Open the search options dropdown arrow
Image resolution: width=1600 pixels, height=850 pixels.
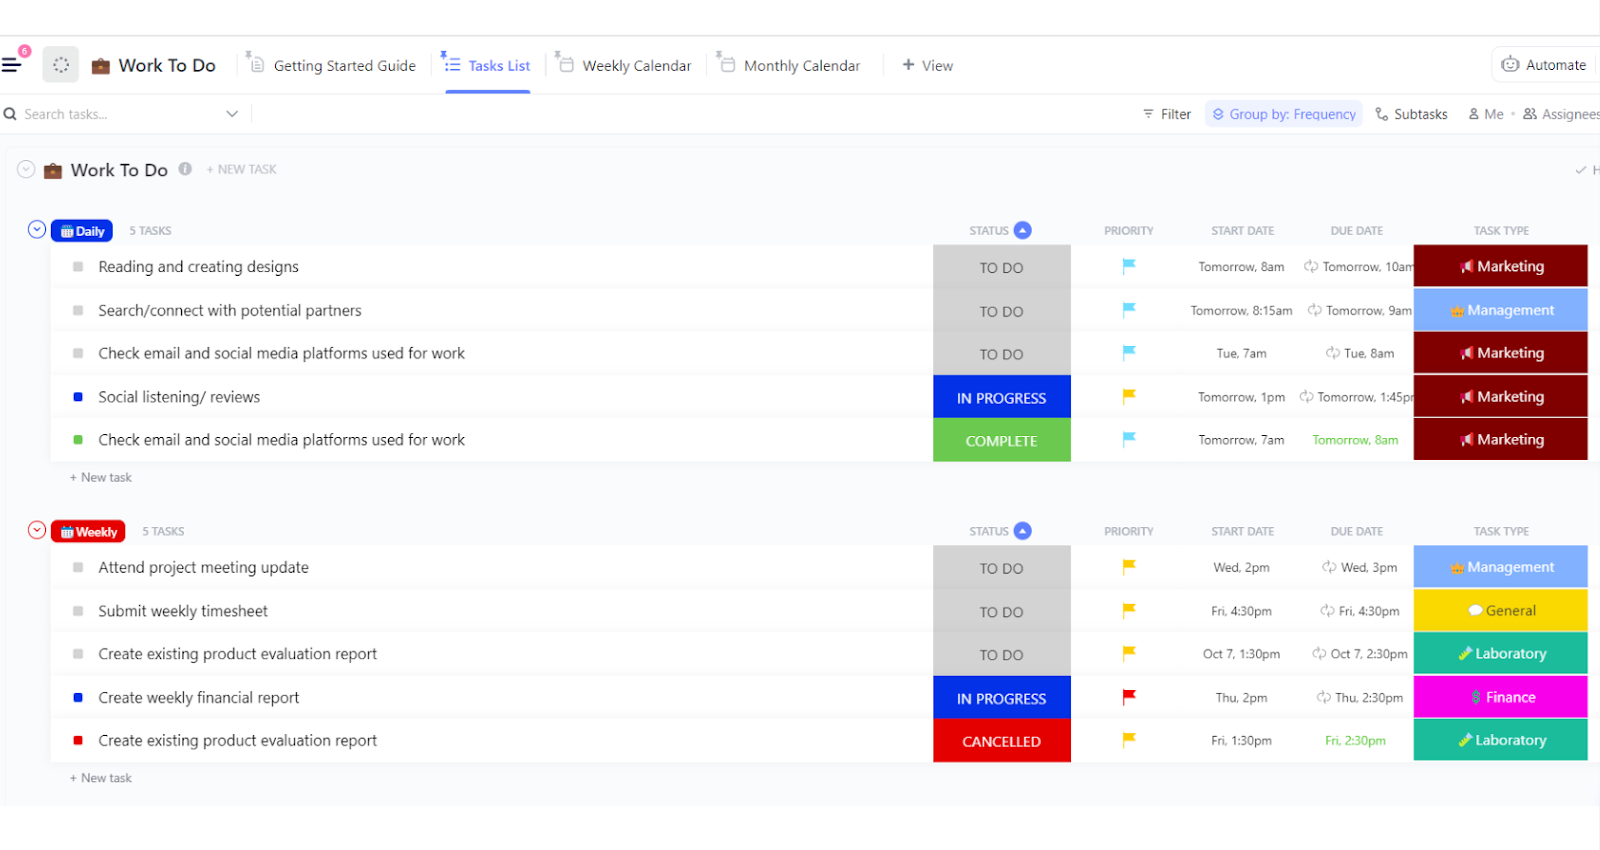pos(232,114)
